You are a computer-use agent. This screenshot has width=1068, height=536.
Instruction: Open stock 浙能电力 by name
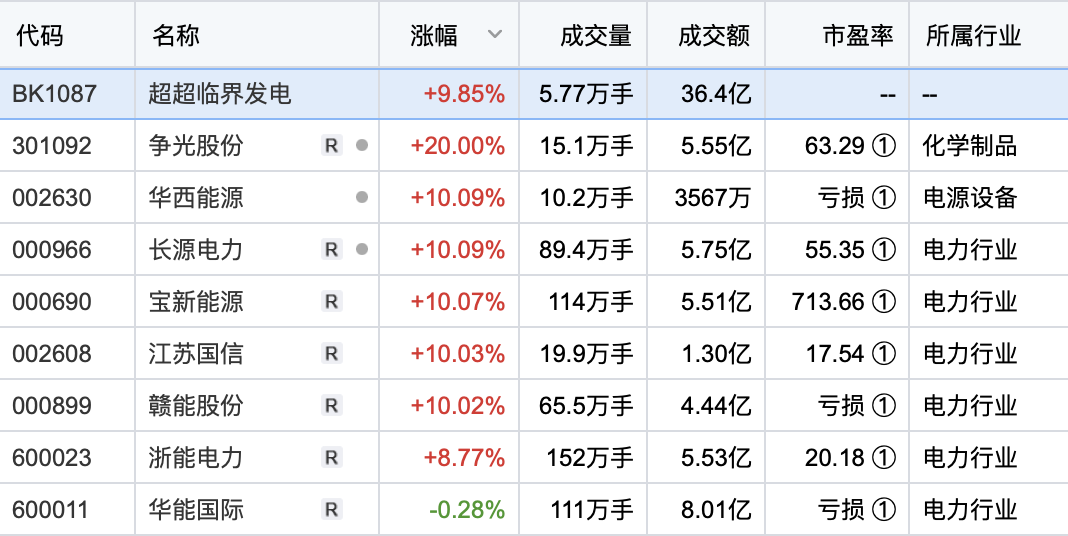click(196, 458)
